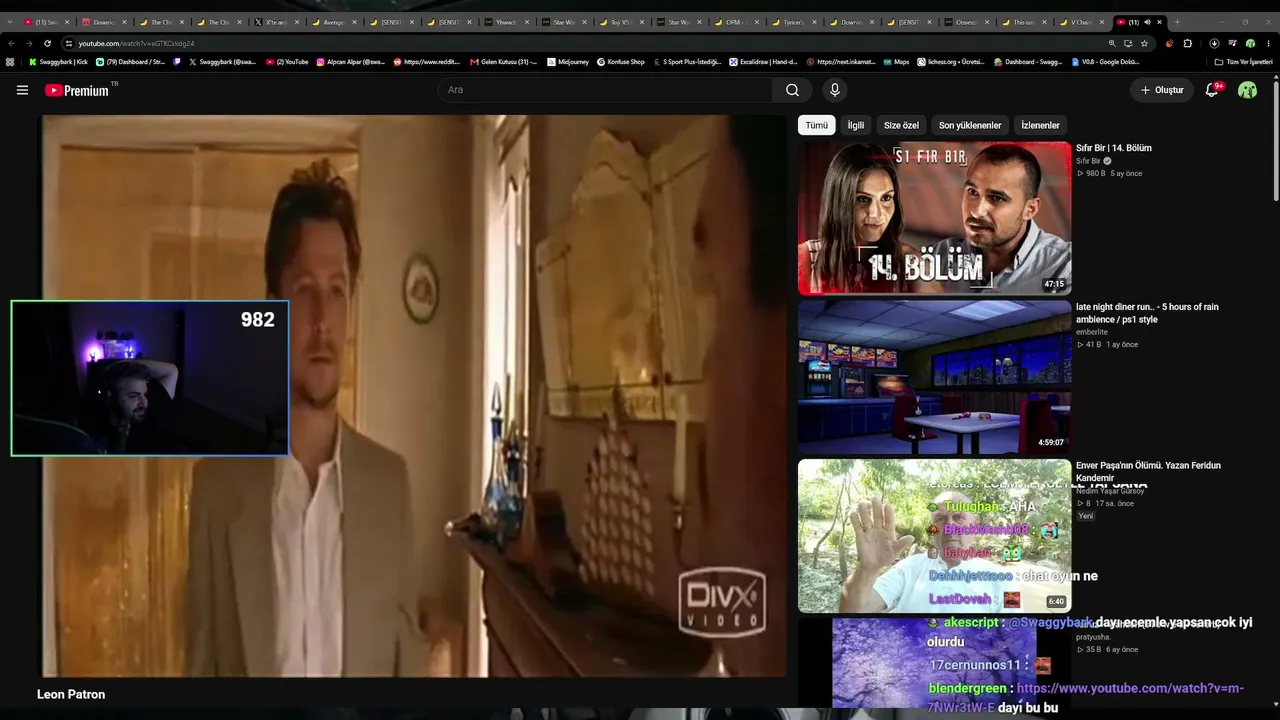Switch to the V Chain browser tab
The image size is (1280, 720).
[1081, 22]
